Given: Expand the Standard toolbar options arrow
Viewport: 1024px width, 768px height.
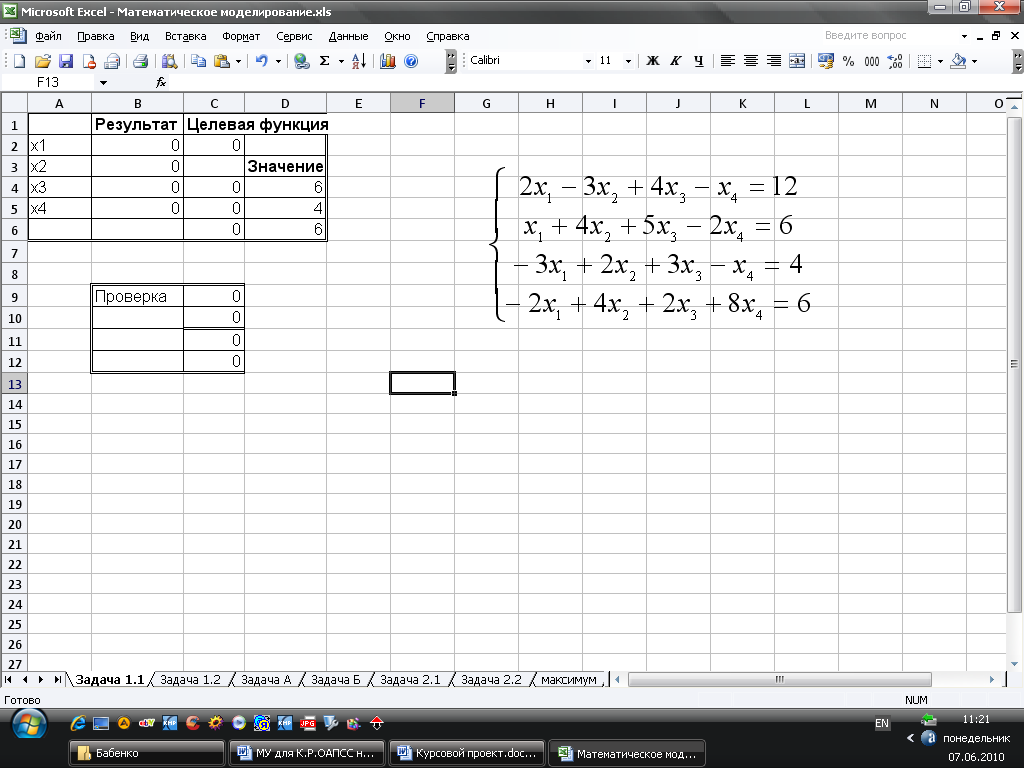Looking at the screenshot, I should click(x=451, y=61).
